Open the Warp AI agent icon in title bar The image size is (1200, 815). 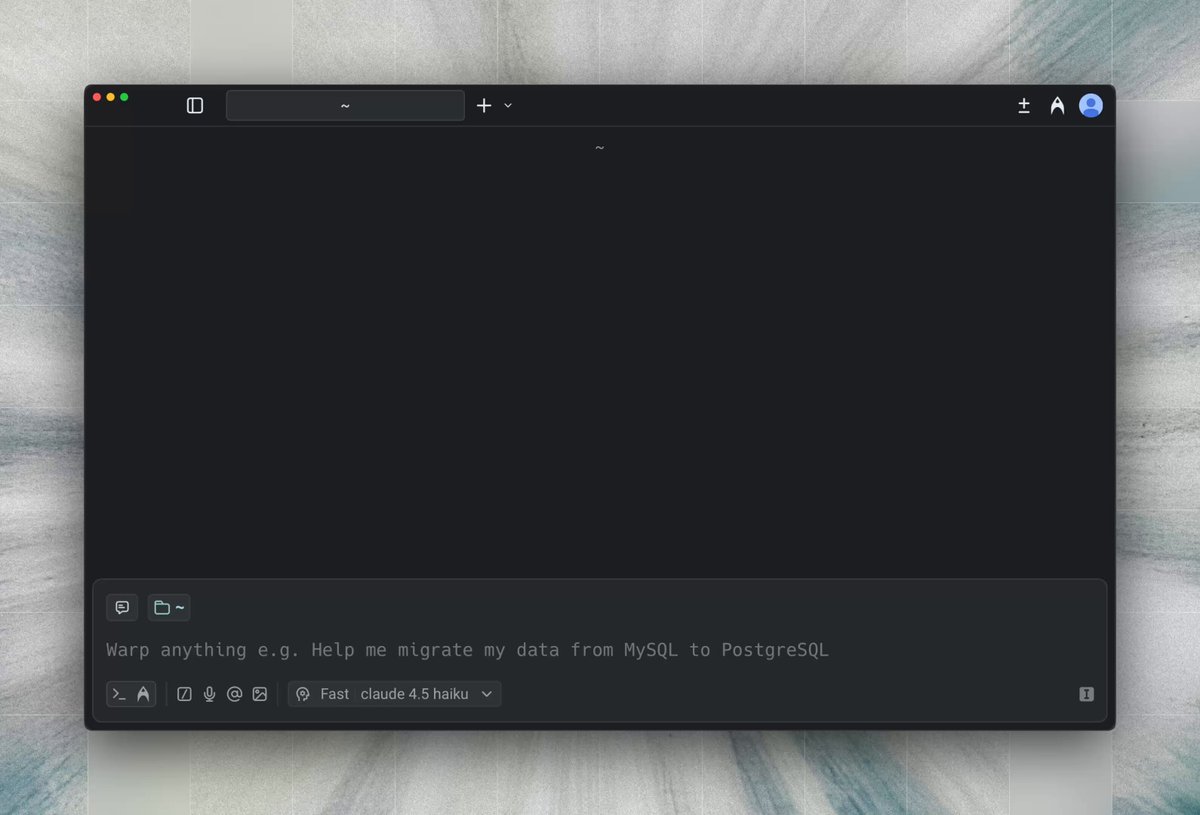click(1057, 105)
